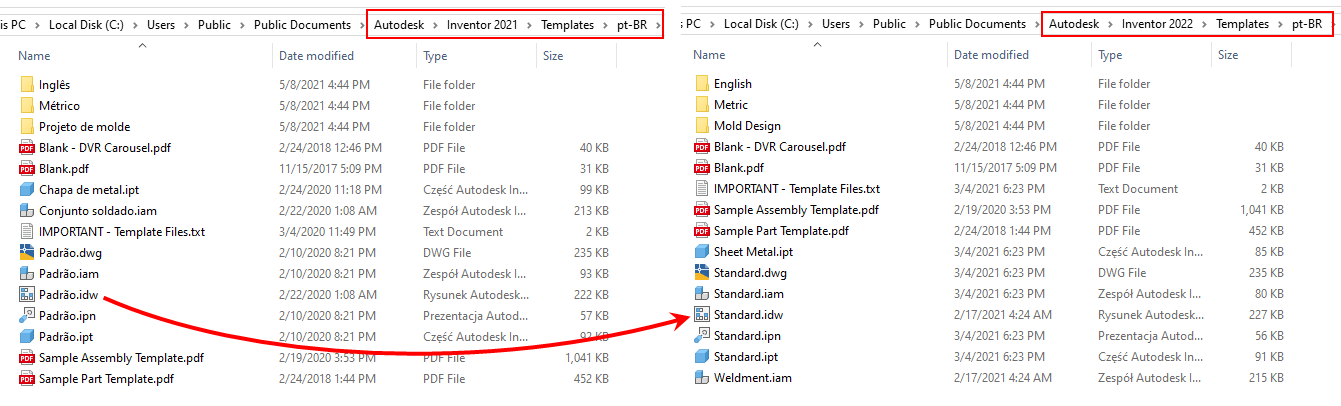Go to Public Documents in left breadcrumb
This screenshot has width=1341, height=406.
pos(302,25)
